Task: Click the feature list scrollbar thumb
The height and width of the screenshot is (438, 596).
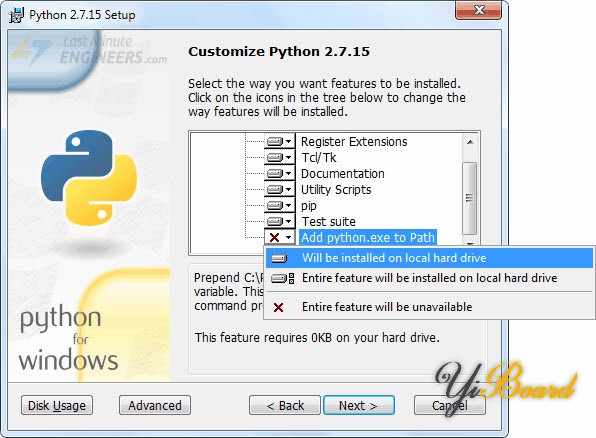Action: tap(470, 198)
